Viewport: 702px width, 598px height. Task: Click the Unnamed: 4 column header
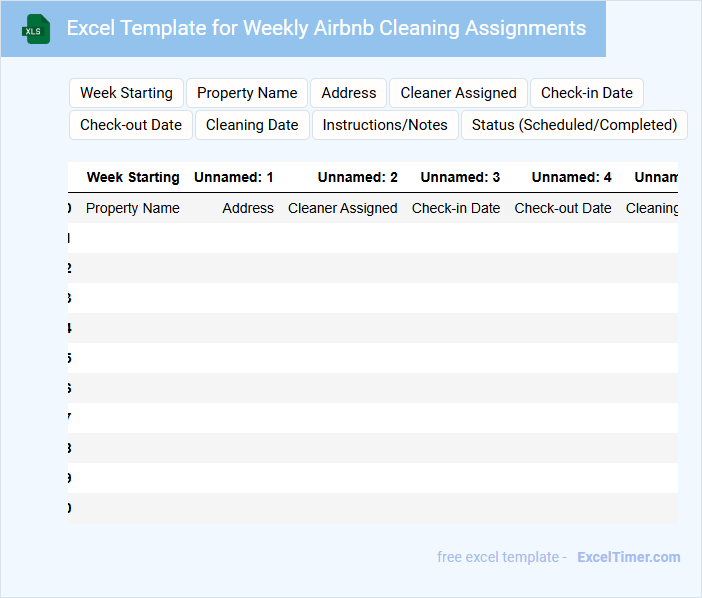pyautogui.click(x=572, y=177)
